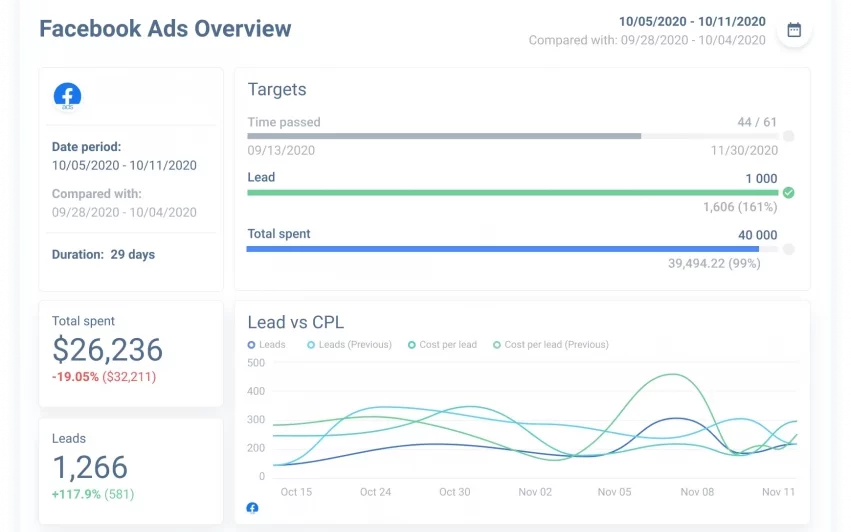
Task: Click the info card 09/28/2020 - 10/04/2020 range
Action: click(124, 212)
